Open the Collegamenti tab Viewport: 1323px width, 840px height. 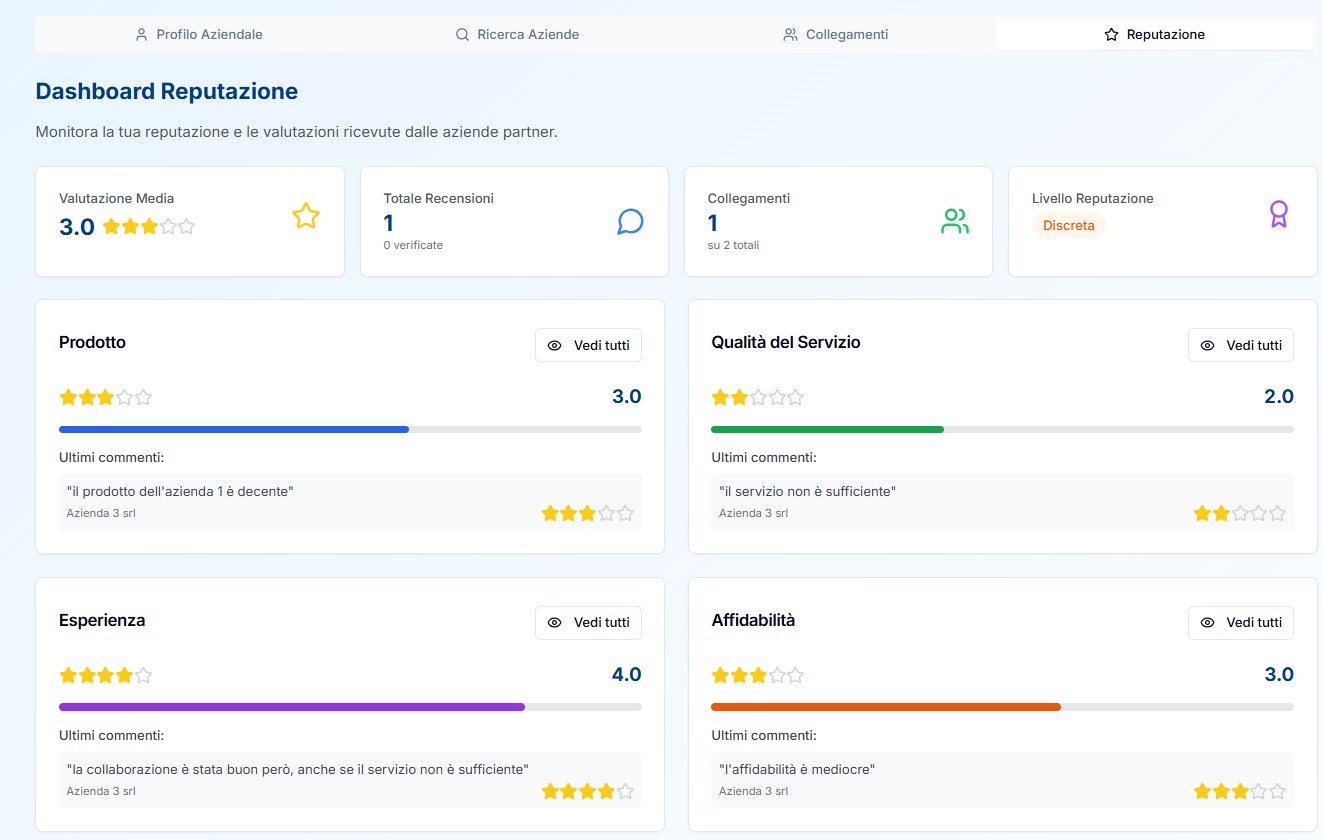pos(835,34)
